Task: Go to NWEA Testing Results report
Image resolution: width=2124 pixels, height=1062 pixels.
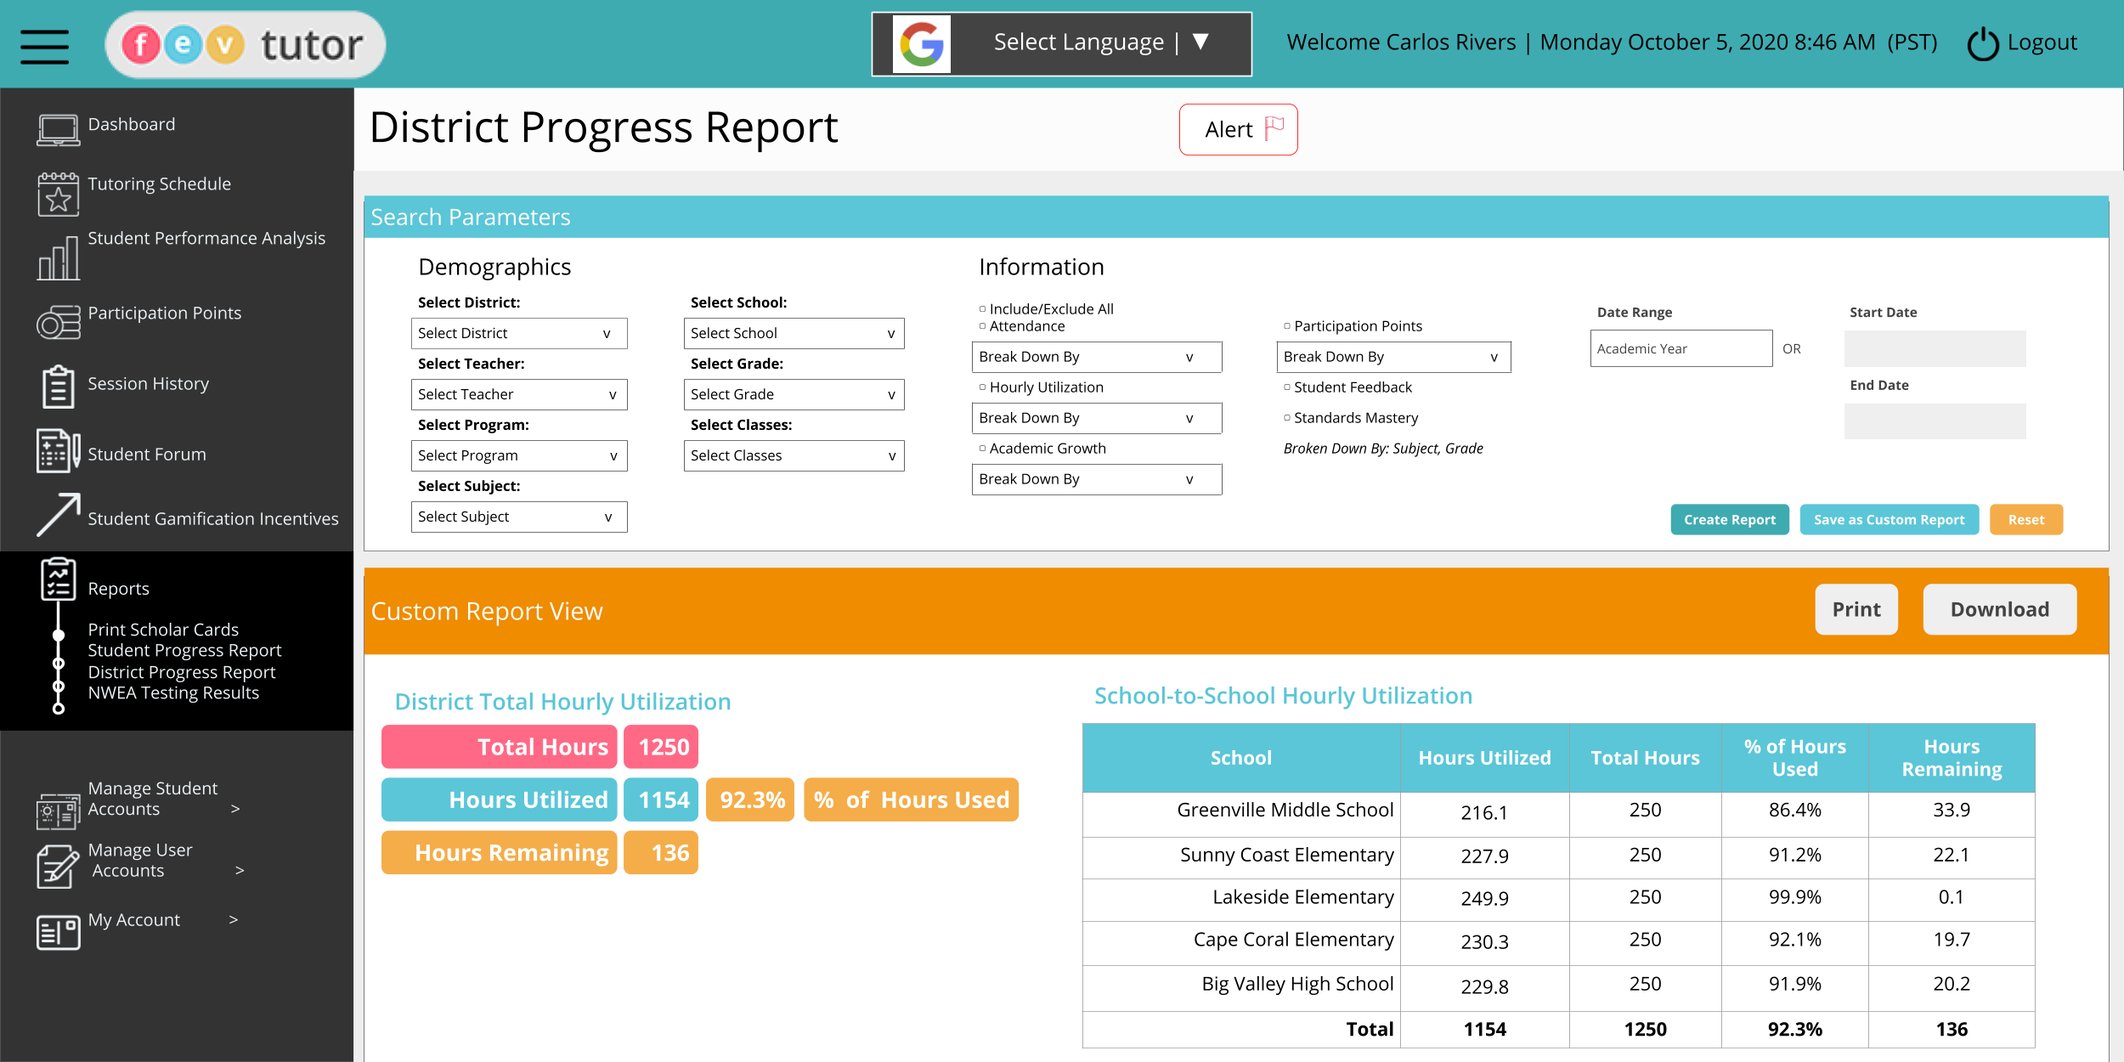Action: (172, 692)
